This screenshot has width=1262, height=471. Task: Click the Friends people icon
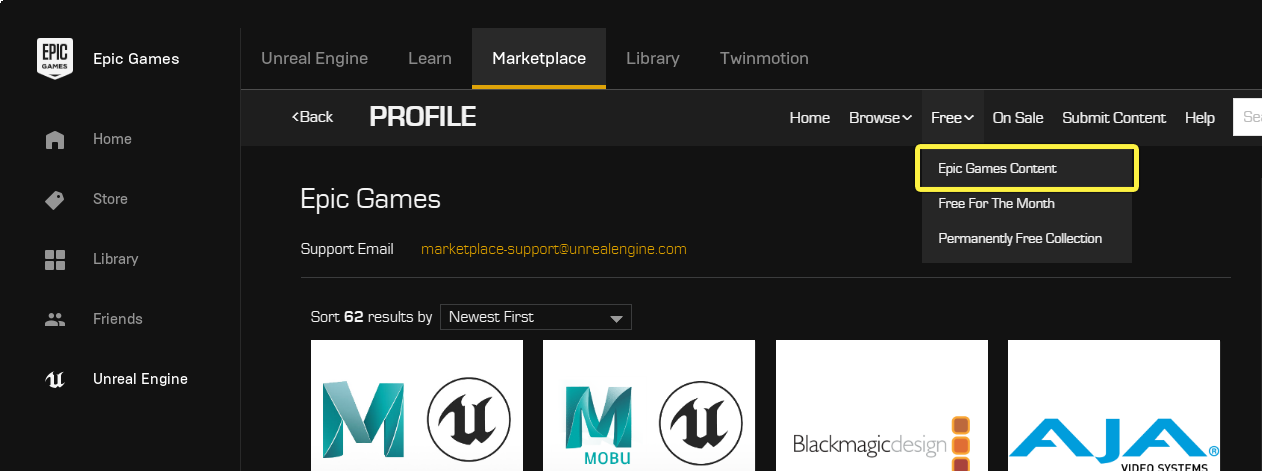tap(55, 319)
